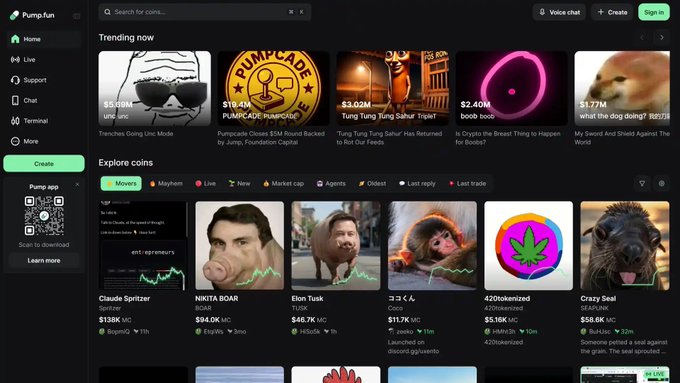Viewport: 680px width, 383px height.
Task: Select the New filter tab
Action: [239, 183]
